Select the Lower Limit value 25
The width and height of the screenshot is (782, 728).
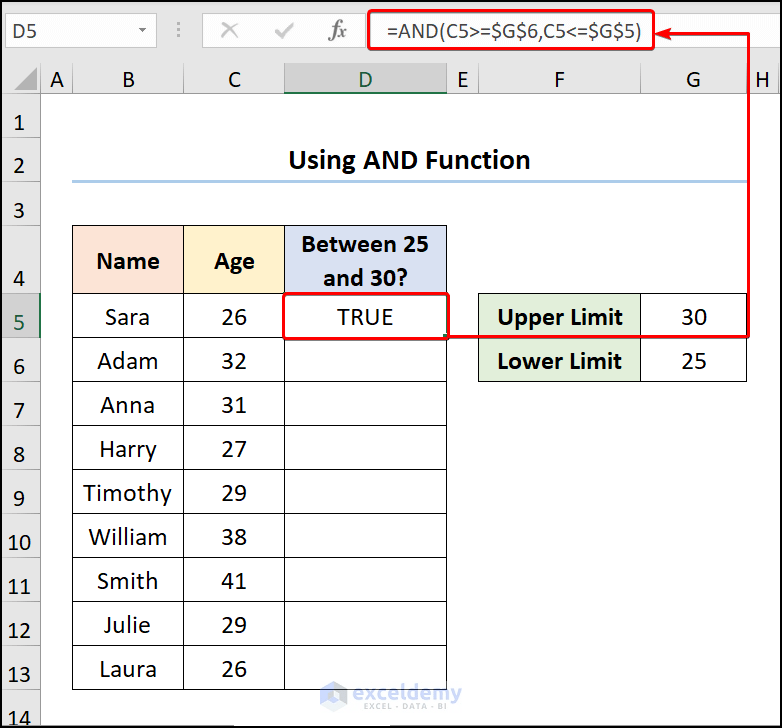[693, 360]
